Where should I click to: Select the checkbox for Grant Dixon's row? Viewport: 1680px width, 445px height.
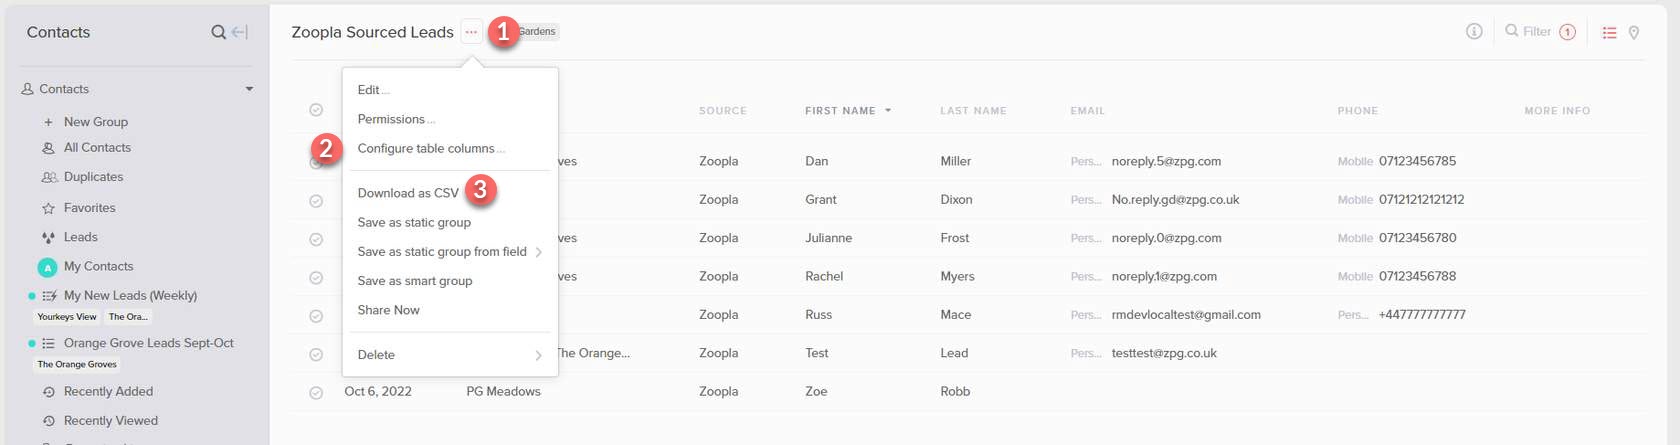[316, 201]
